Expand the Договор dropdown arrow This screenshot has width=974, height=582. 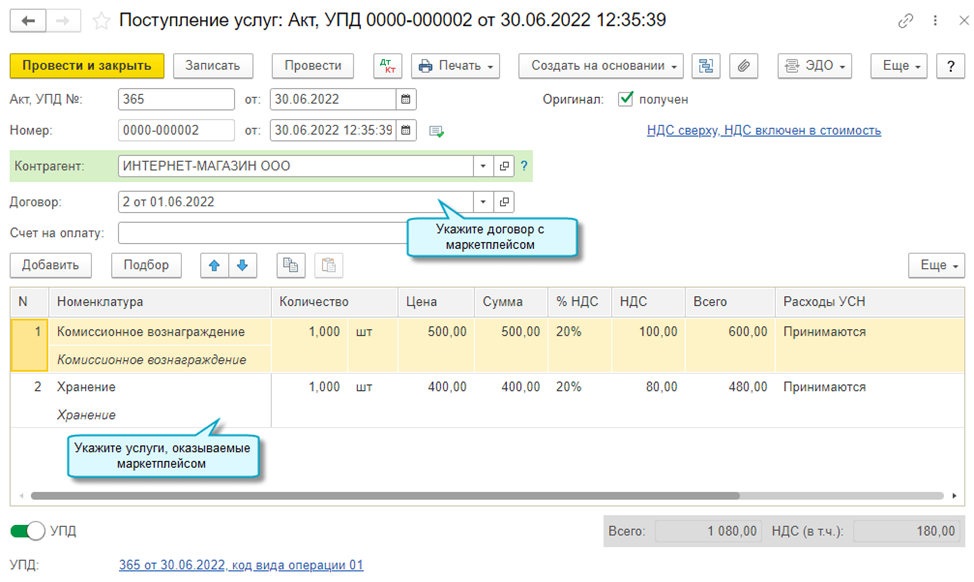[483, 202]
